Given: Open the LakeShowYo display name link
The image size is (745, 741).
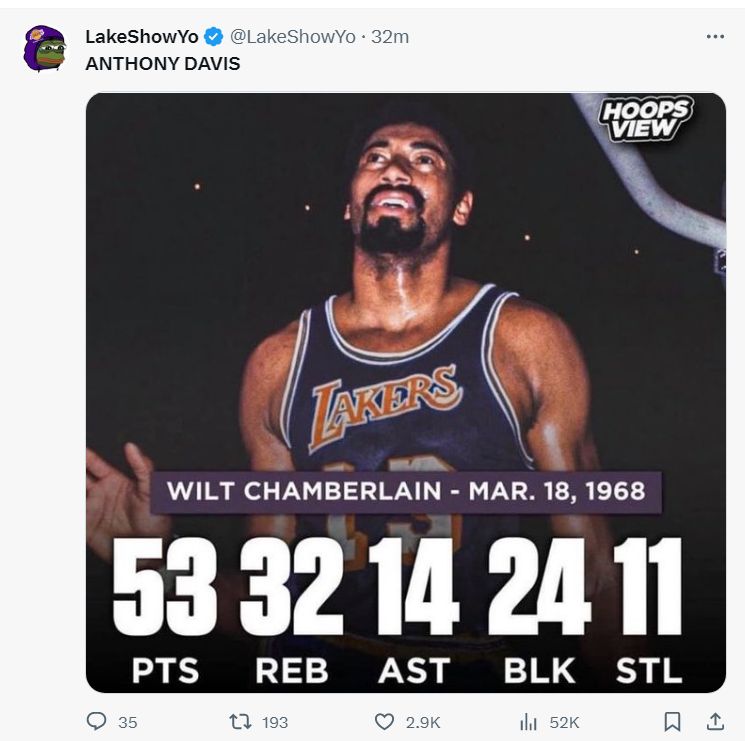Looking at the screenshot, I should tap(141, 37).
